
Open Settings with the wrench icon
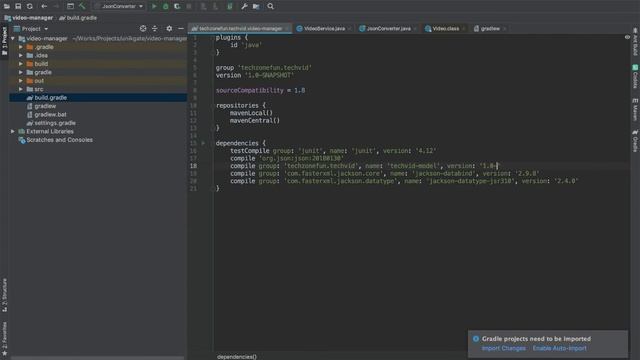click(x=244, y=6)
